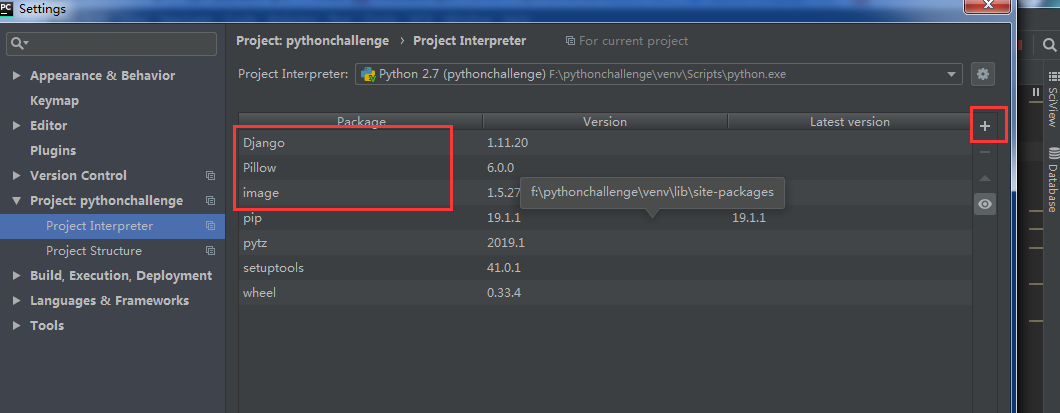Expand Languages & Frameworks section
The image size is (1060, 413).
17,301
